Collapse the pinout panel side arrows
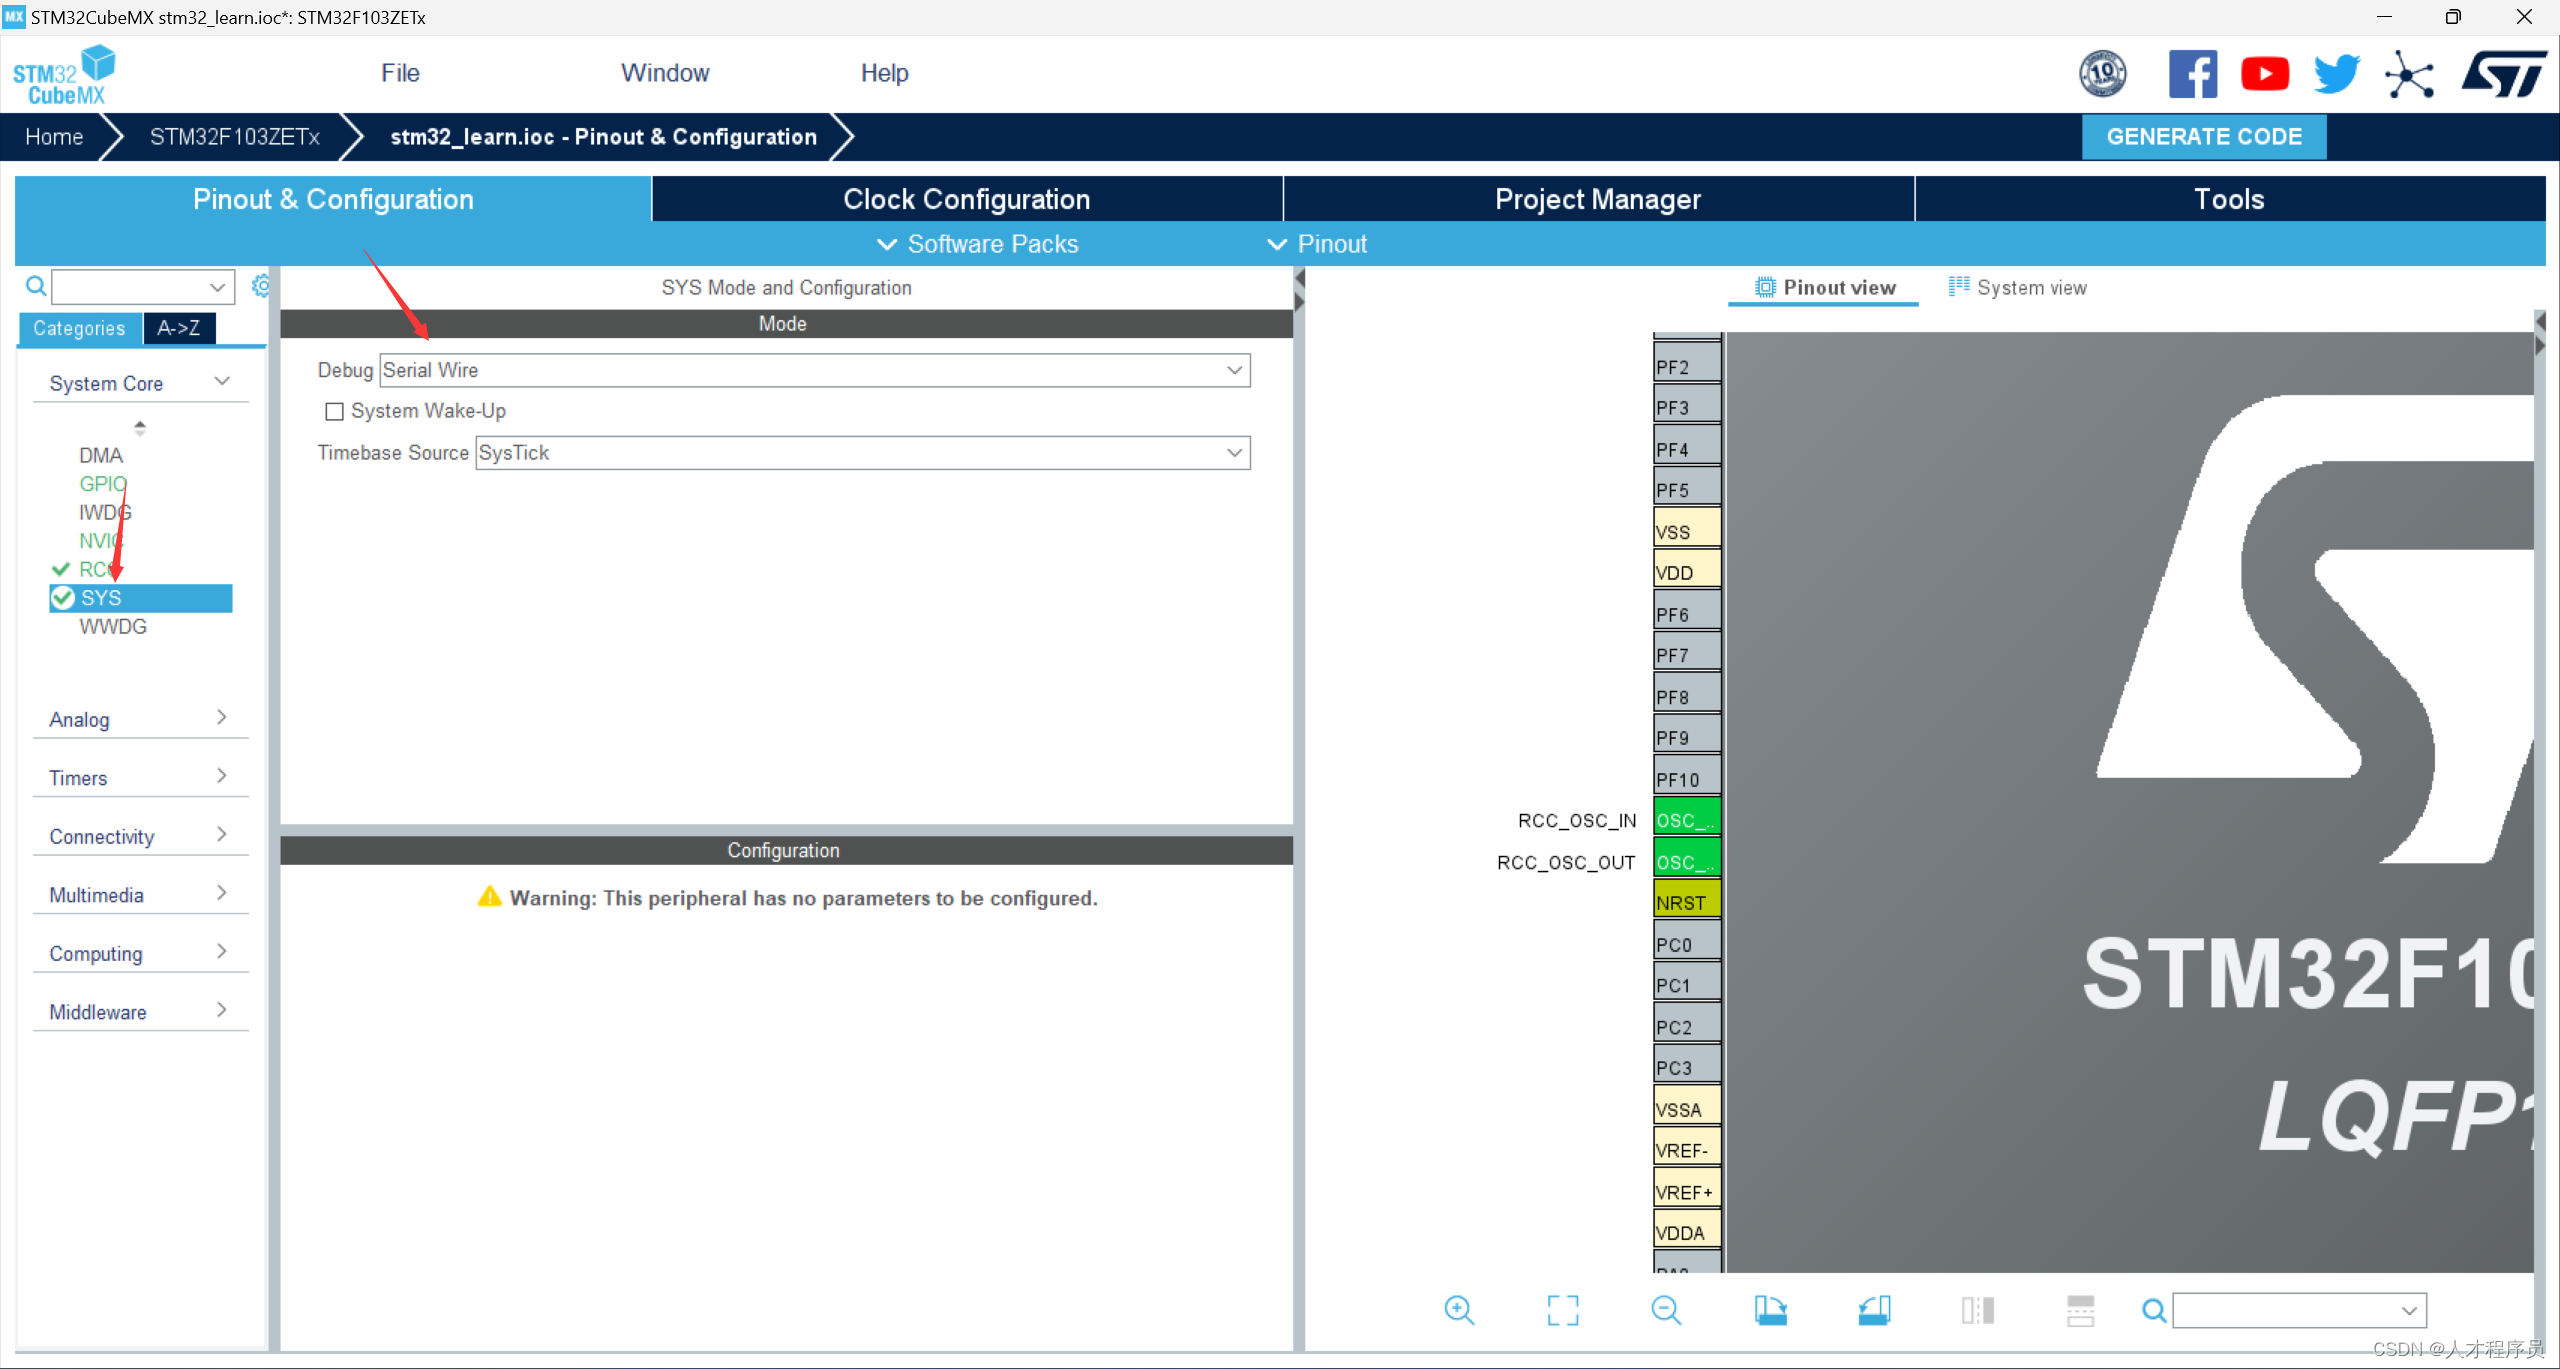This screenshot has height=1369, width=2560. [x=2540, y=333]
